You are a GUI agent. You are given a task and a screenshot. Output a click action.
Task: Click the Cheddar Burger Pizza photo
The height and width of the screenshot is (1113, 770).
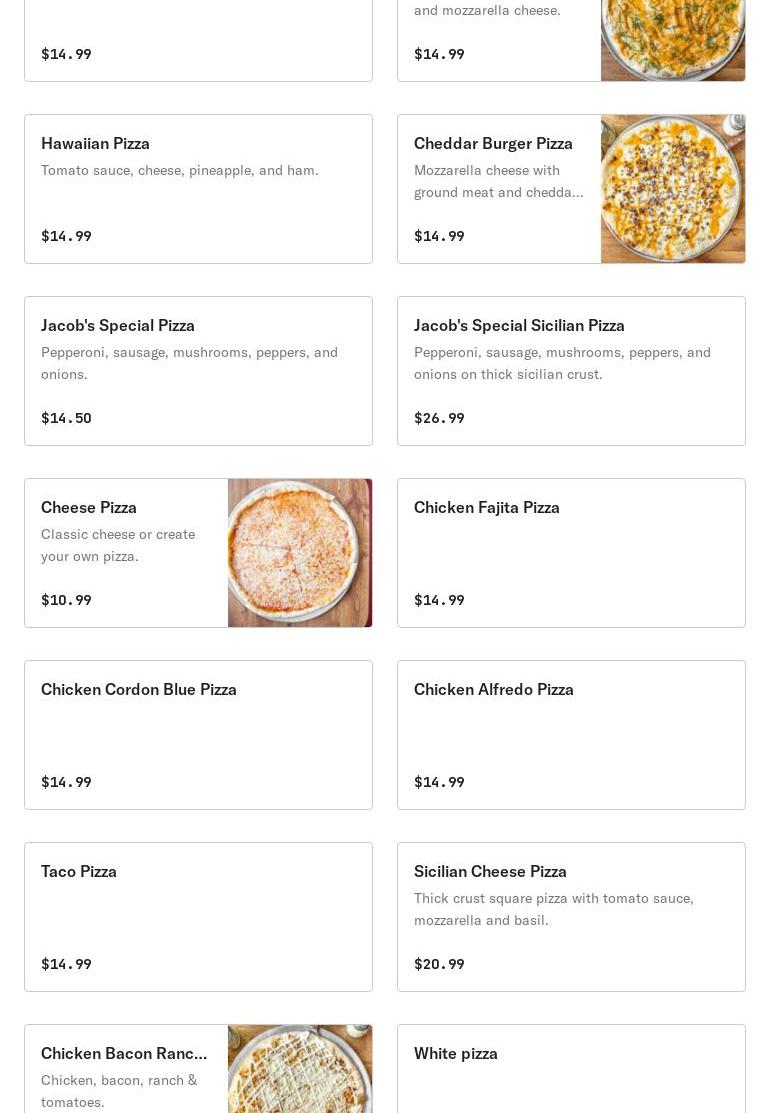(x=673, y=189)
